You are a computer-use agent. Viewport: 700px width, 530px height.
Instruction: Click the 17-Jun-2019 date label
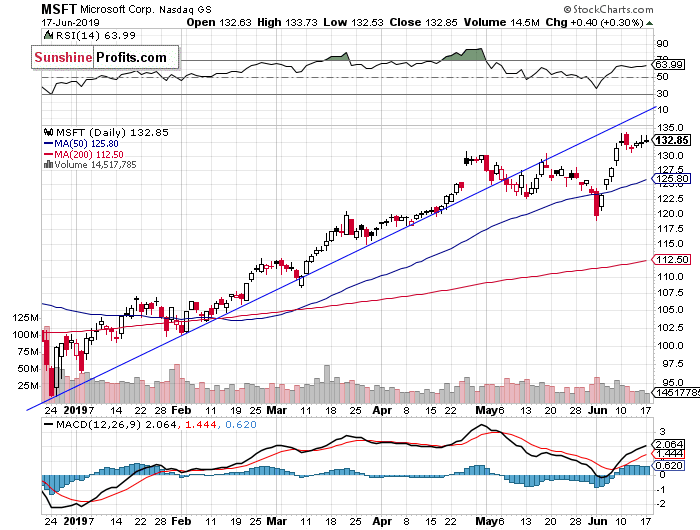pos(71,23)
